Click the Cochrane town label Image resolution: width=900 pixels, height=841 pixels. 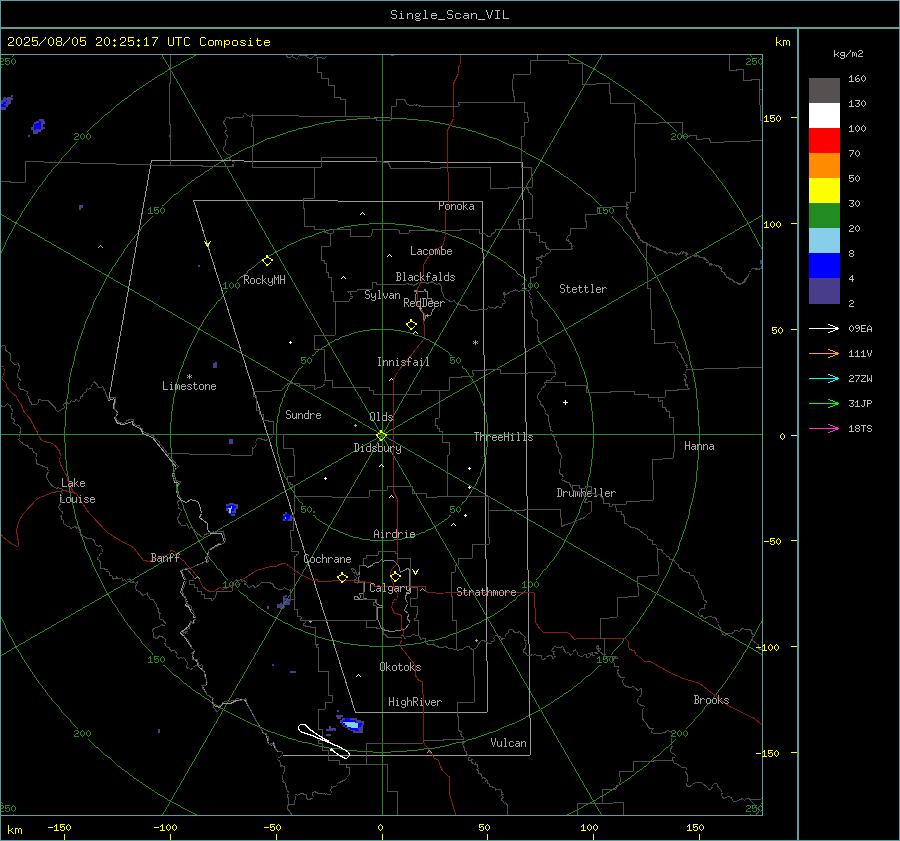[x=327, y=559]
